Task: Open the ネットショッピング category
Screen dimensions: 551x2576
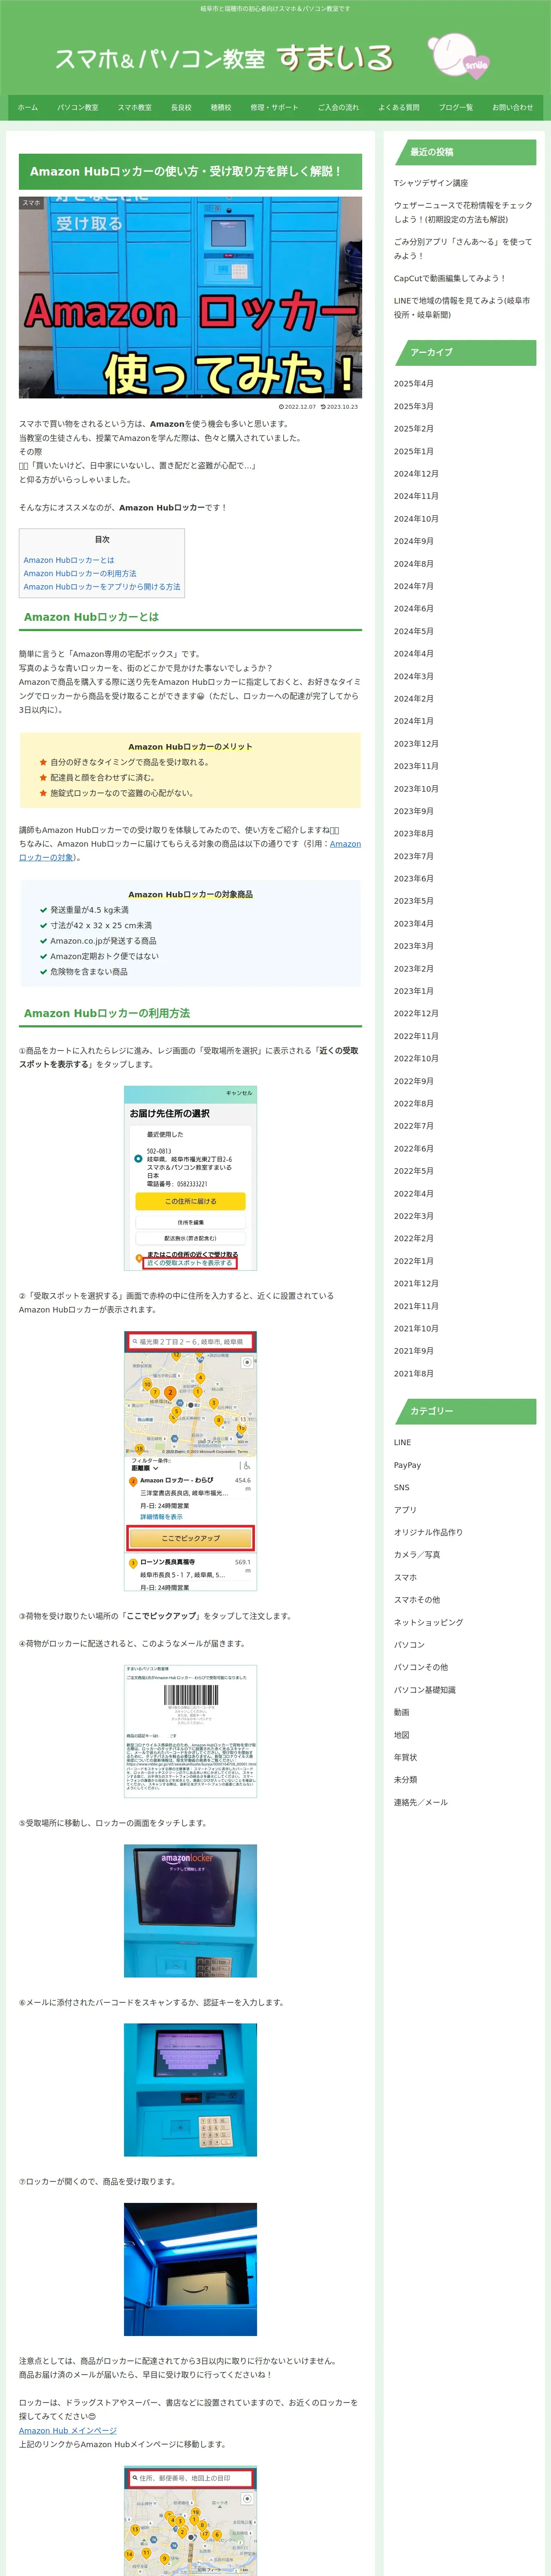Action: click(428, 1623)
